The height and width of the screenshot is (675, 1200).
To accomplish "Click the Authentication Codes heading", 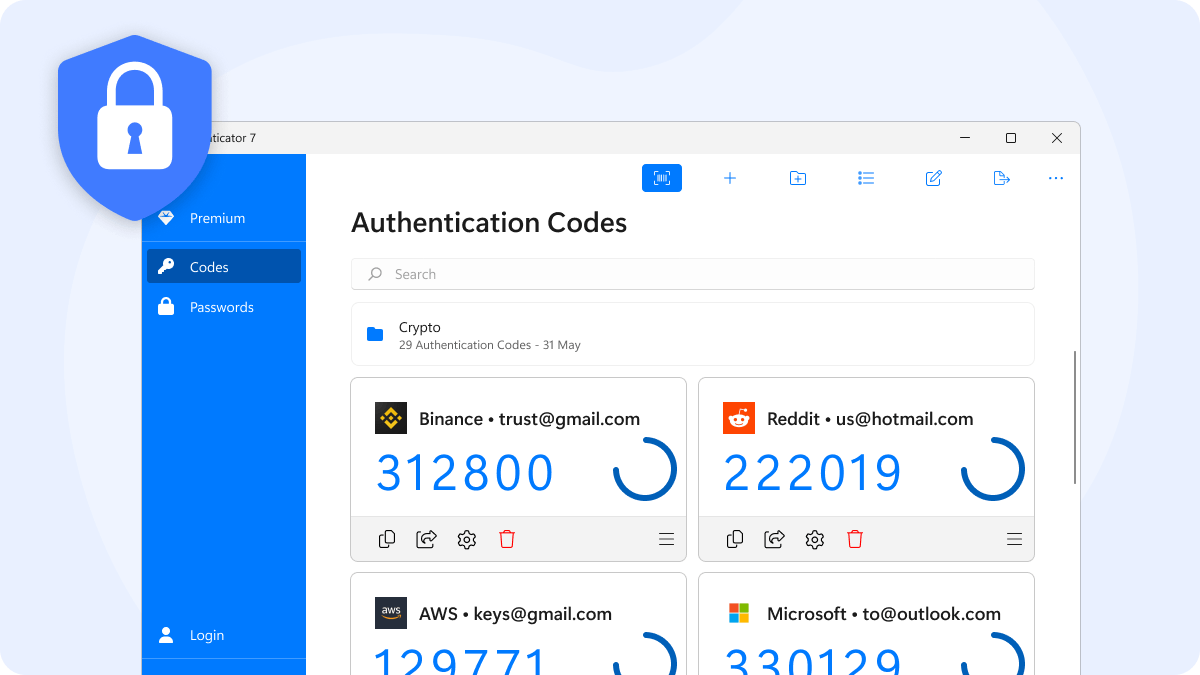I will 489,222.
